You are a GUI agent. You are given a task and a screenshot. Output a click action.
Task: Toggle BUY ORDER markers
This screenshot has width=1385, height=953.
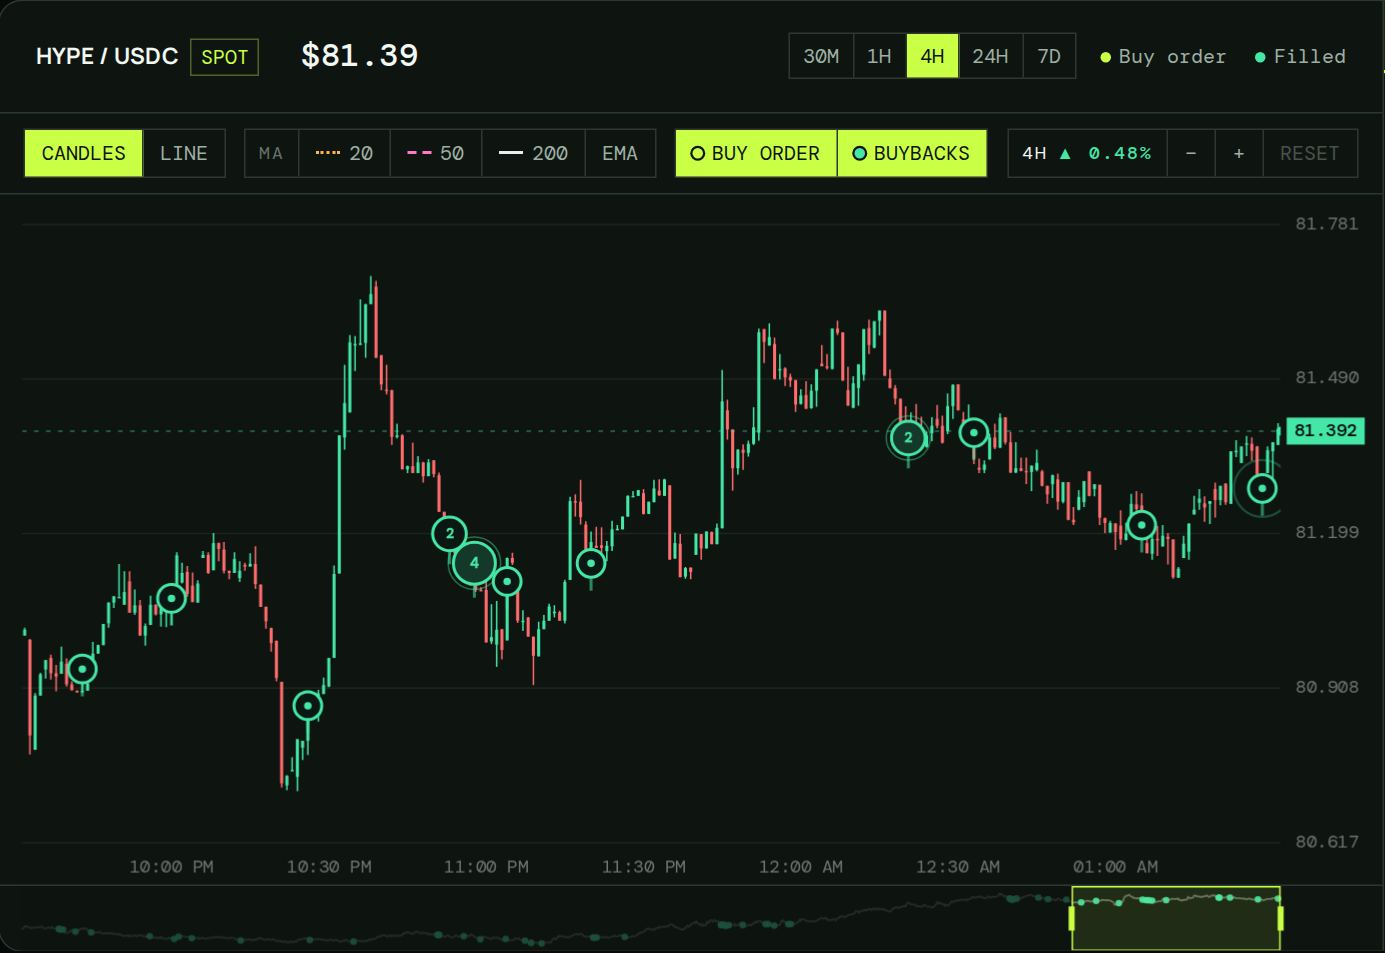[x=756, y=153]
